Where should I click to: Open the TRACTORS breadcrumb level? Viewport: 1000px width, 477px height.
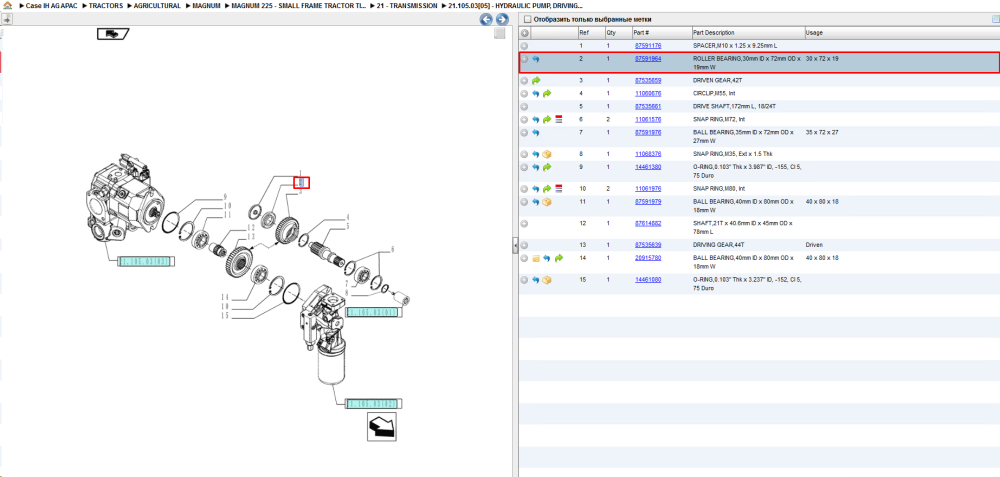point(105,5)
